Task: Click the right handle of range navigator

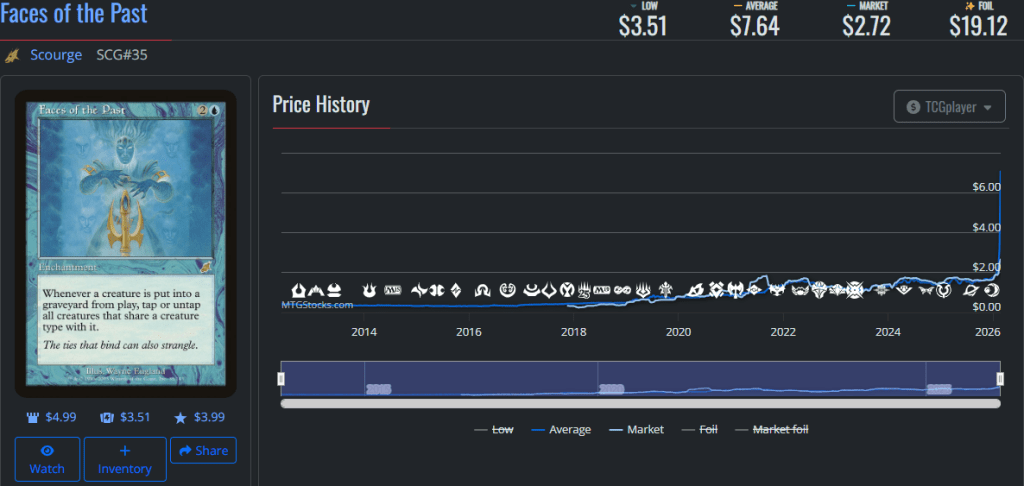Action: [x=1000, y=378]
